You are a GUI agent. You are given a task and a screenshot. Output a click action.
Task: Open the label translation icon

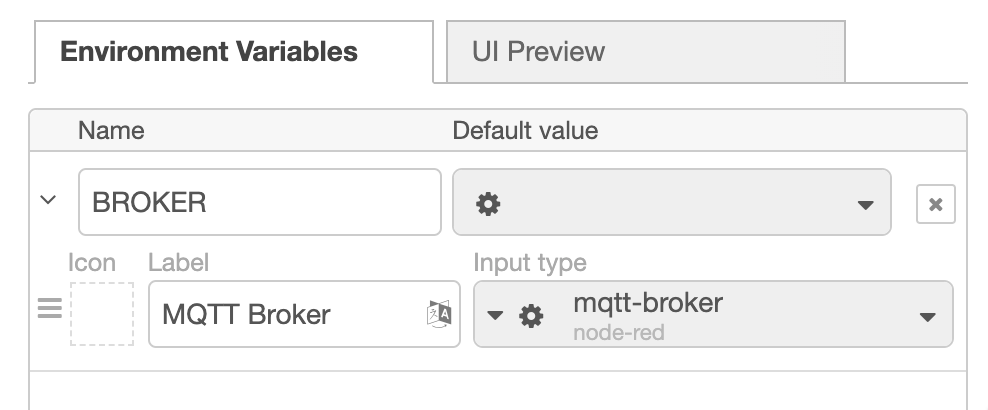(439, 313)
